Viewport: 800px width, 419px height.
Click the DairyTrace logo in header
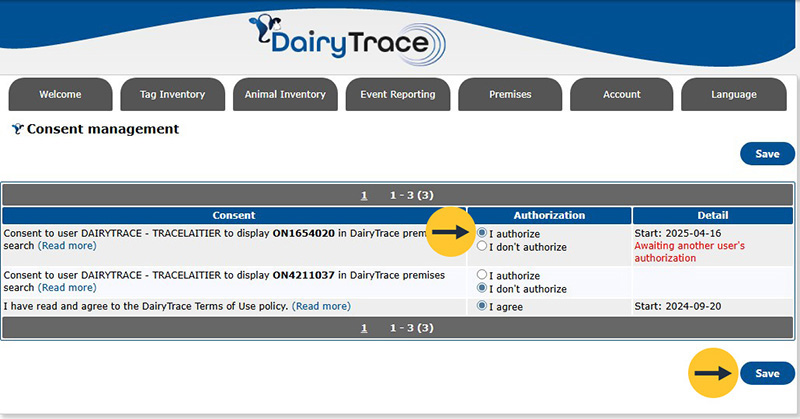pyautogui.click(x=346, y=40)
